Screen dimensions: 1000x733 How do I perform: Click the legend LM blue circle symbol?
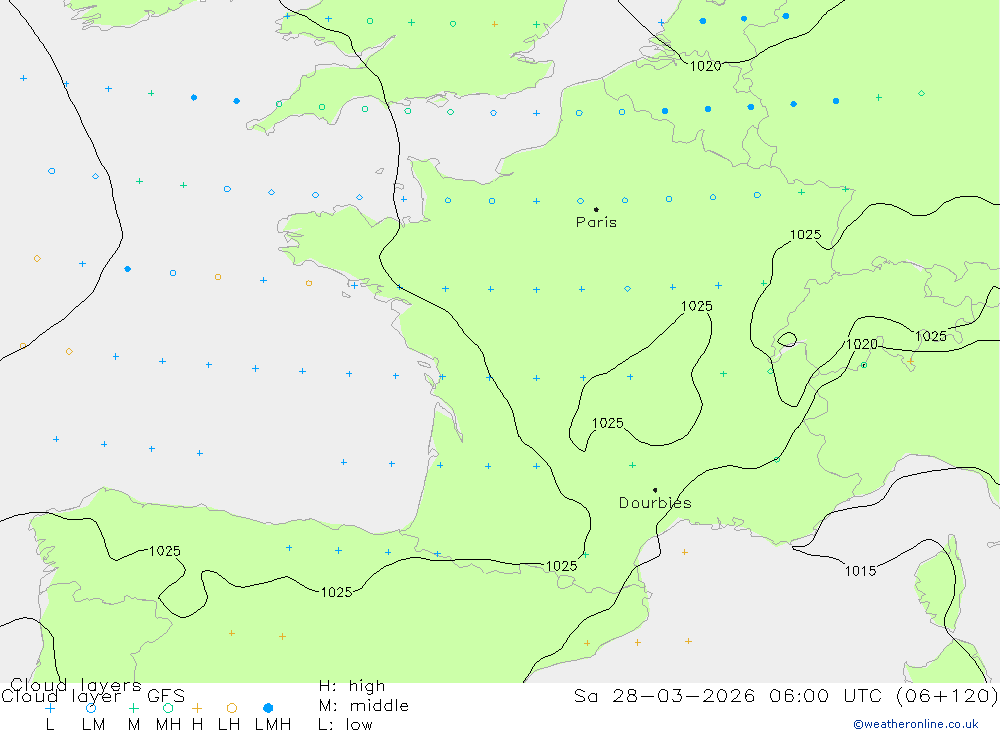(x=91, y=708)
